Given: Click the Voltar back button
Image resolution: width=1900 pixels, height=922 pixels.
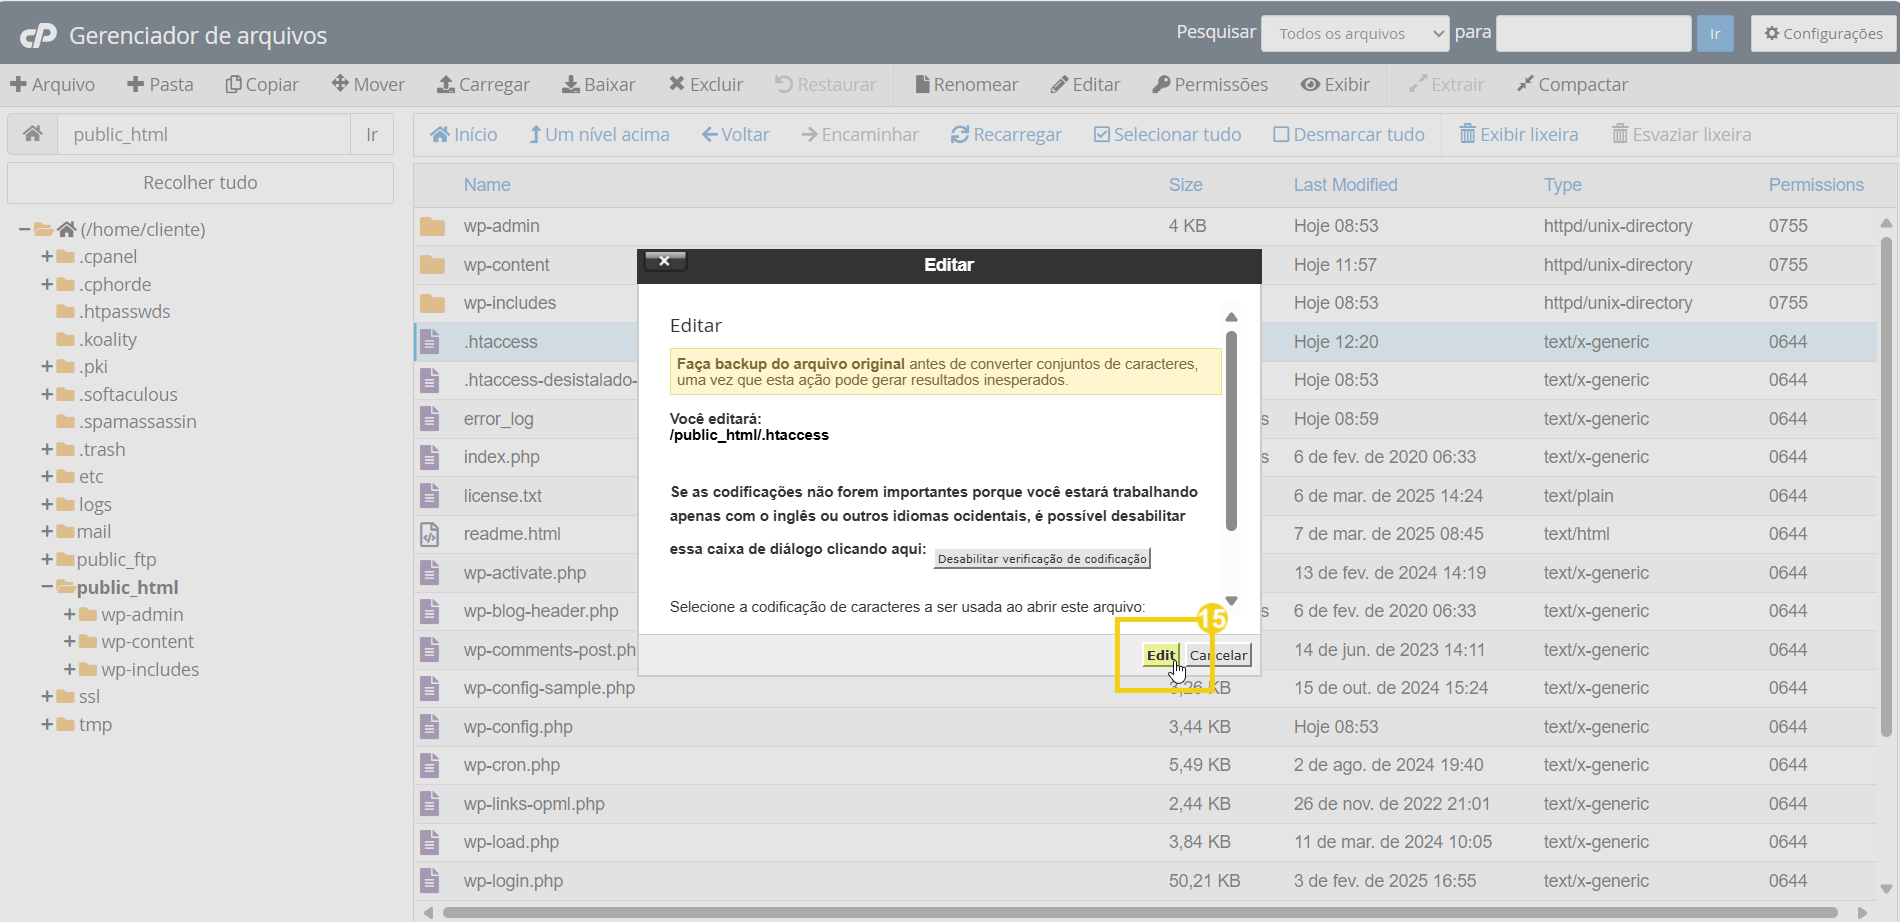Looking at the screenshot, I should [x=735, y=135].
